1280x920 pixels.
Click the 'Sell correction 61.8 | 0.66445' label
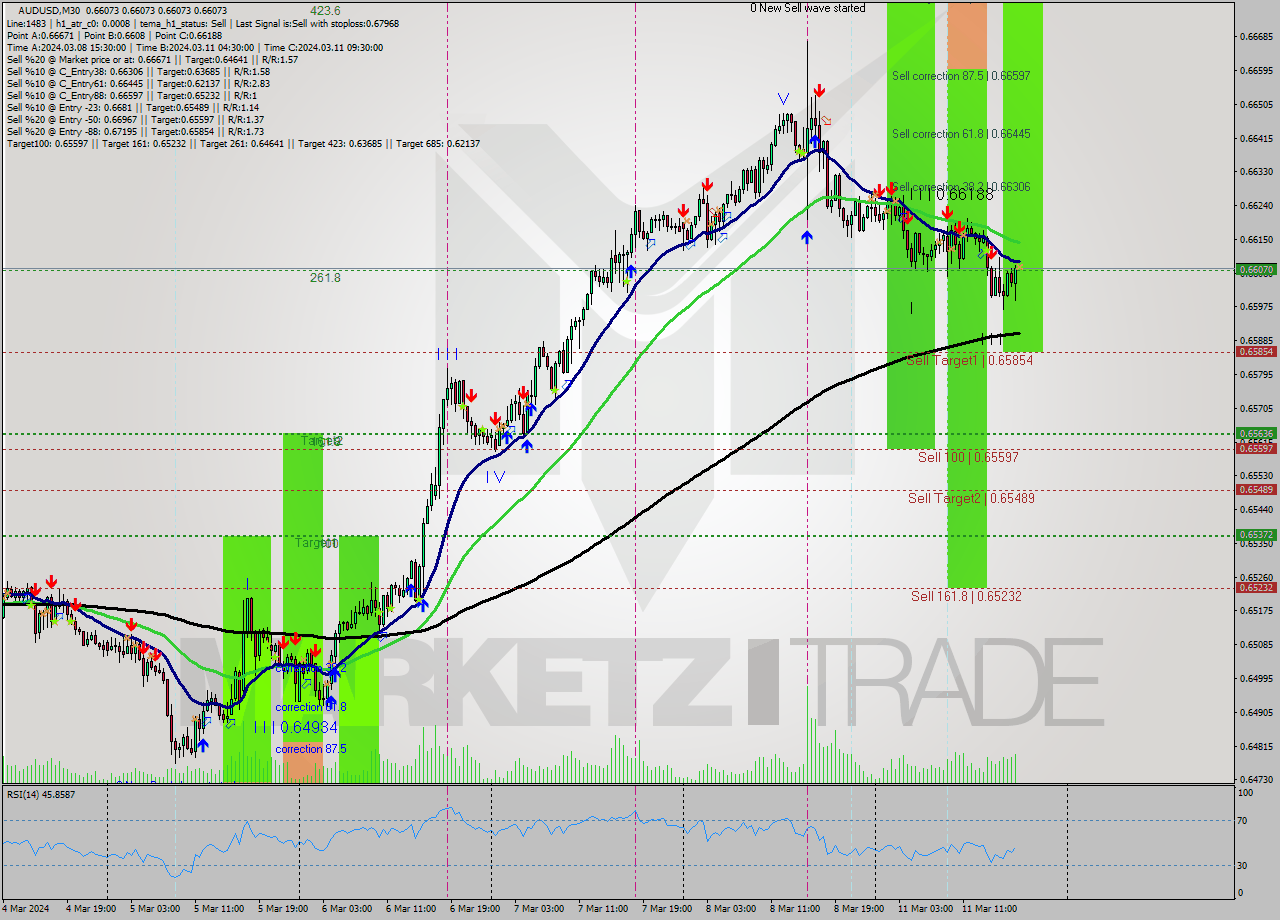961,133
